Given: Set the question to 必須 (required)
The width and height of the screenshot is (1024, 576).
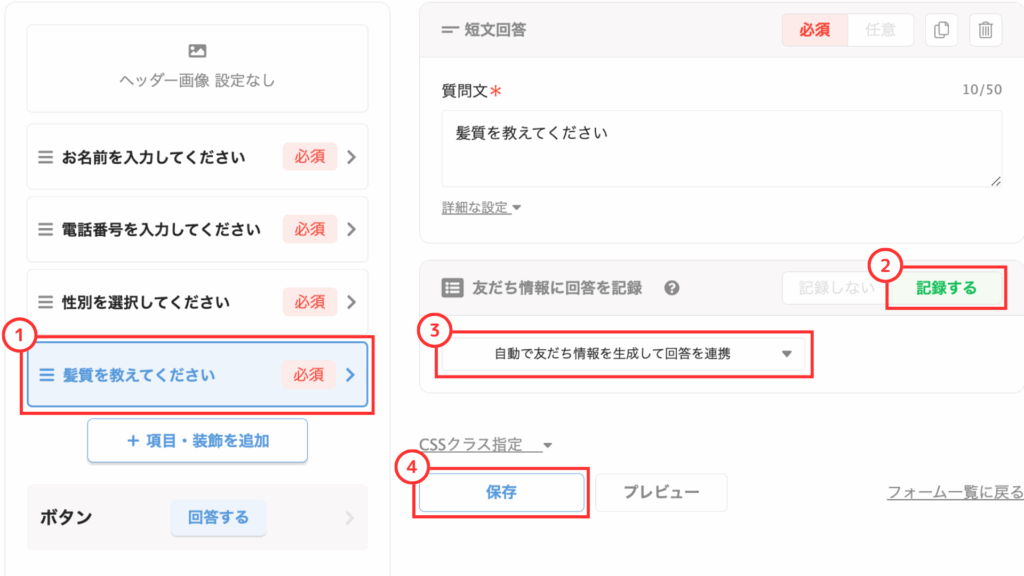Looking at the screenshot, I should [x=814, y=30].
